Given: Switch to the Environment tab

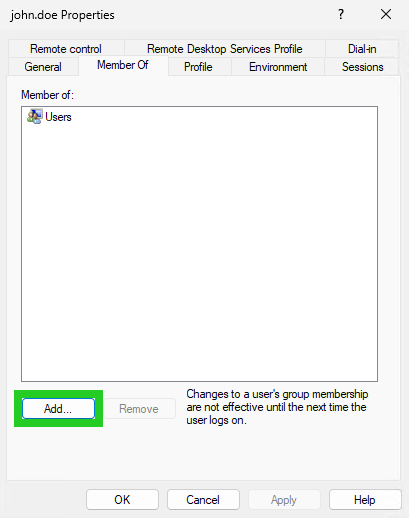Looking at the screenshot, I should point(278,67).
